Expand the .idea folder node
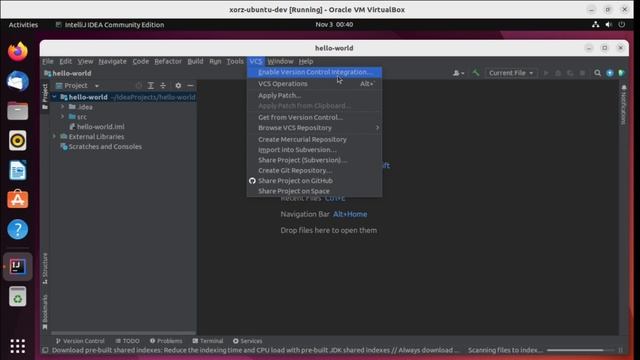Viewport: 640px width, 360px height. coord(62,107)
